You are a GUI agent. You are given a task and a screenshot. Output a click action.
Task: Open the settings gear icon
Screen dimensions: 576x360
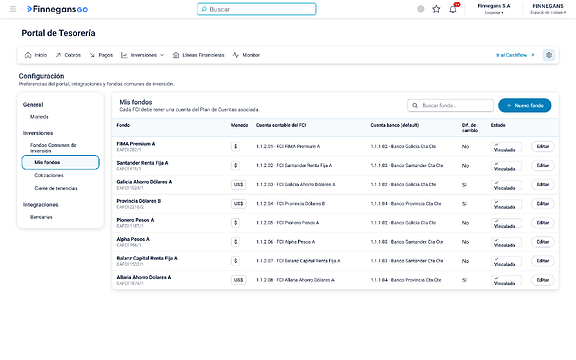click(x=549, y=55)
